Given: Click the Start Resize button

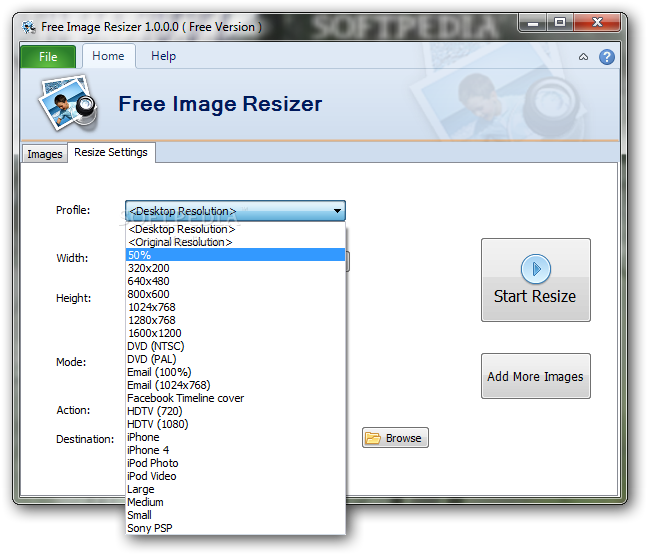Looking at the screenshot, I should (x=536, y=280).
